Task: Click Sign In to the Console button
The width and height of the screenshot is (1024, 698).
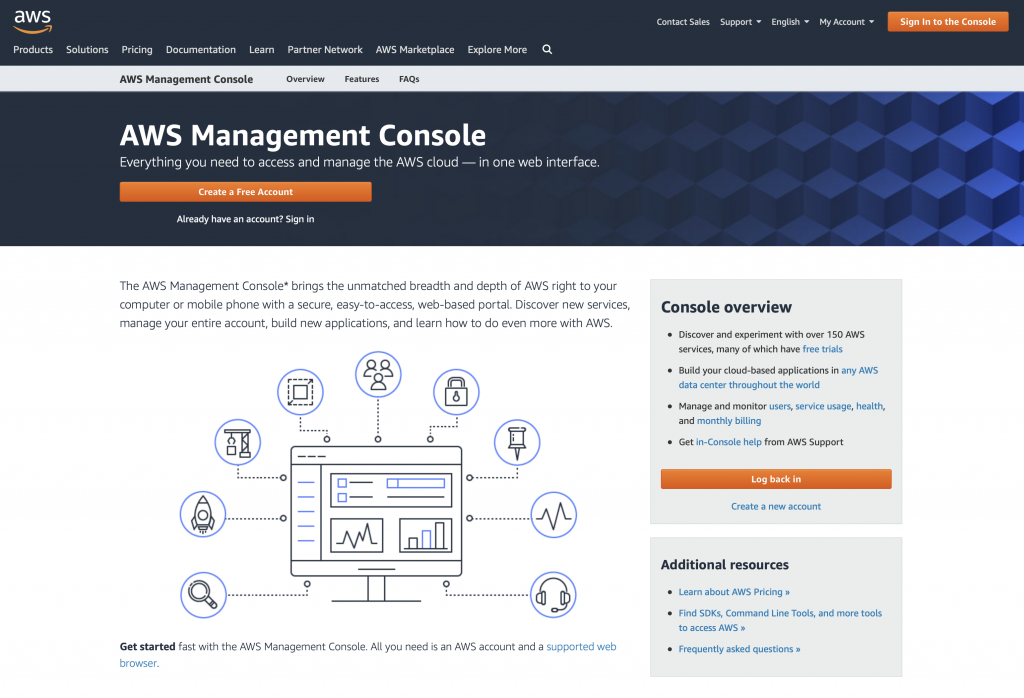Action: point(948,22)
